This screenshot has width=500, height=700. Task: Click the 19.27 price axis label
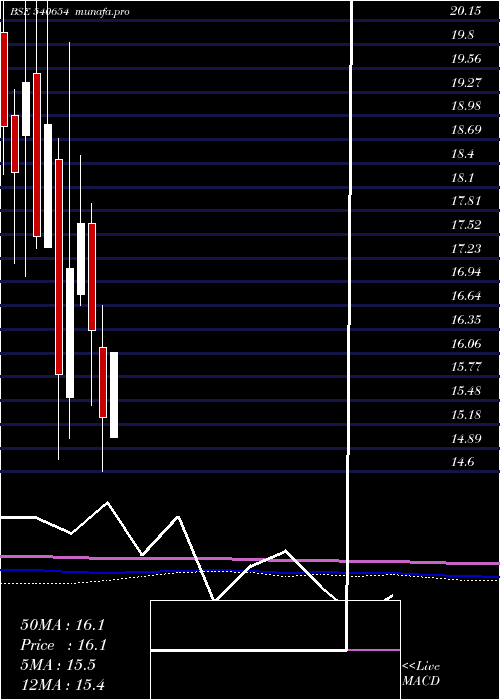pos(466,83)
